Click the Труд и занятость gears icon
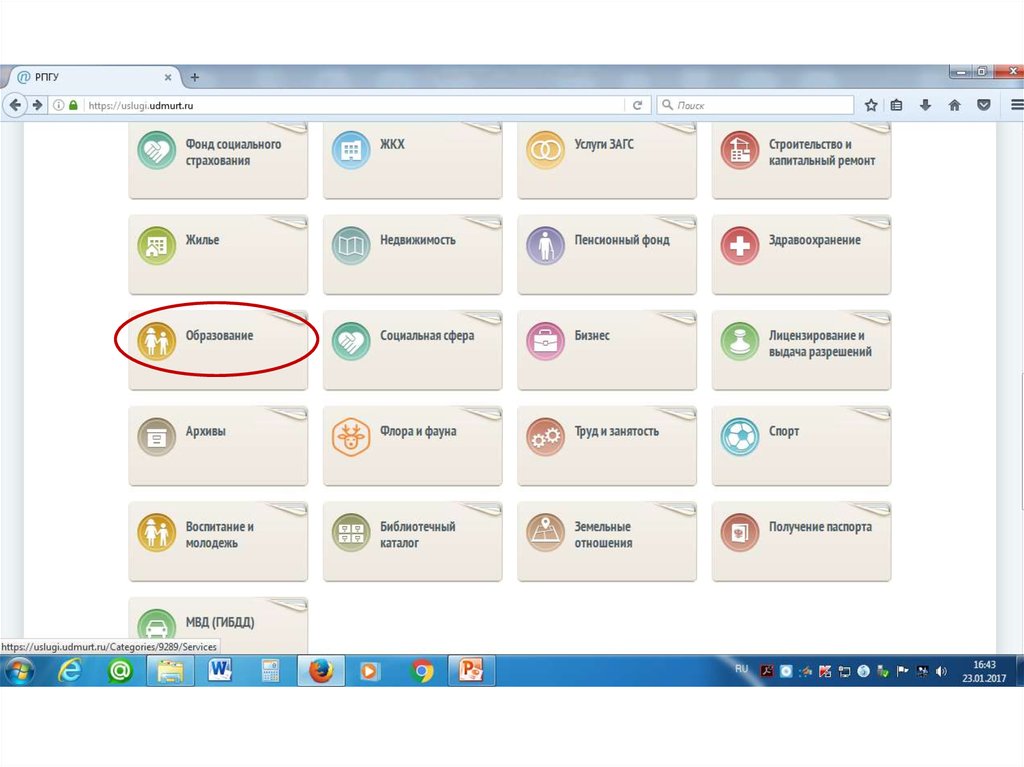 (x=545, y=436)
